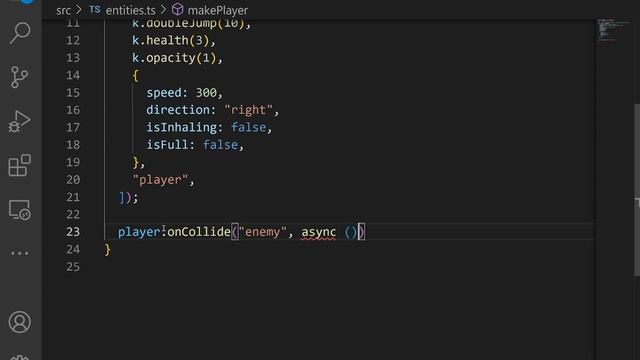This screenshot has height=360, width=640.
Task: Place cursor on 'async' with red squiggle
Action: coord(318,232)
